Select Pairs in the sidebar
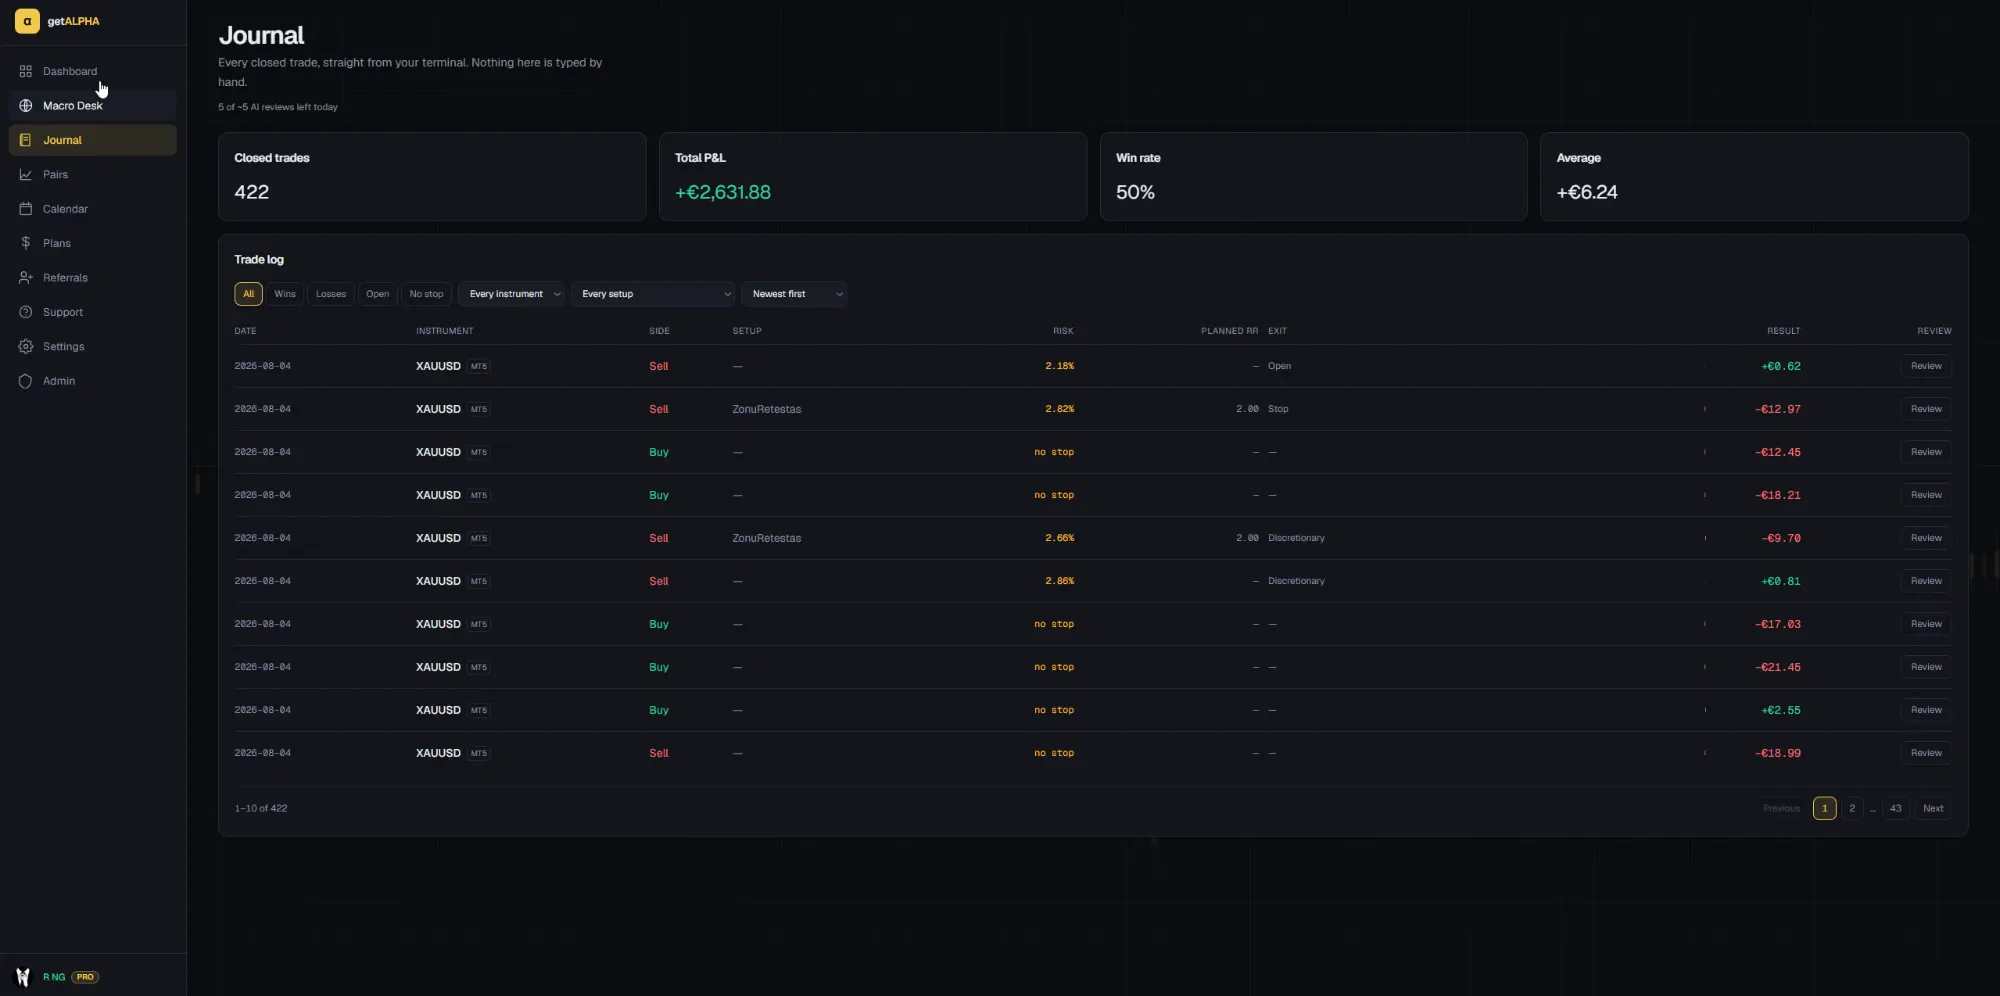This screenshot has height=996, width=2000. (x=93, y=175)
